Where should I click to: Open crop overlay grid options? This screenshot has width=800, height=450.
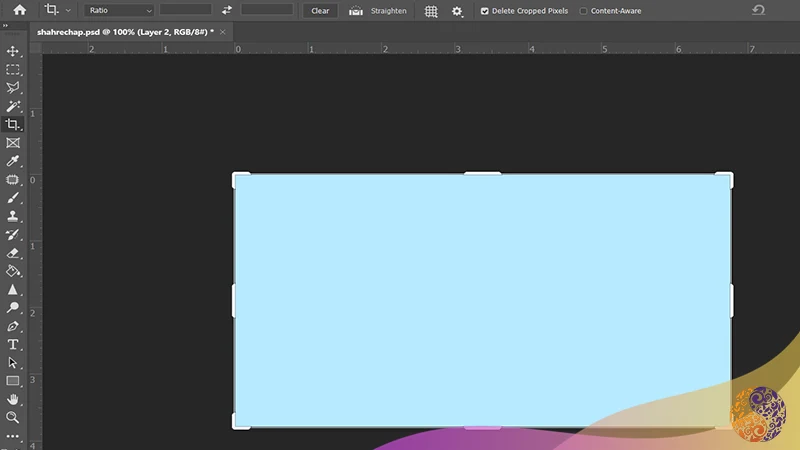[x=431, y=11]
